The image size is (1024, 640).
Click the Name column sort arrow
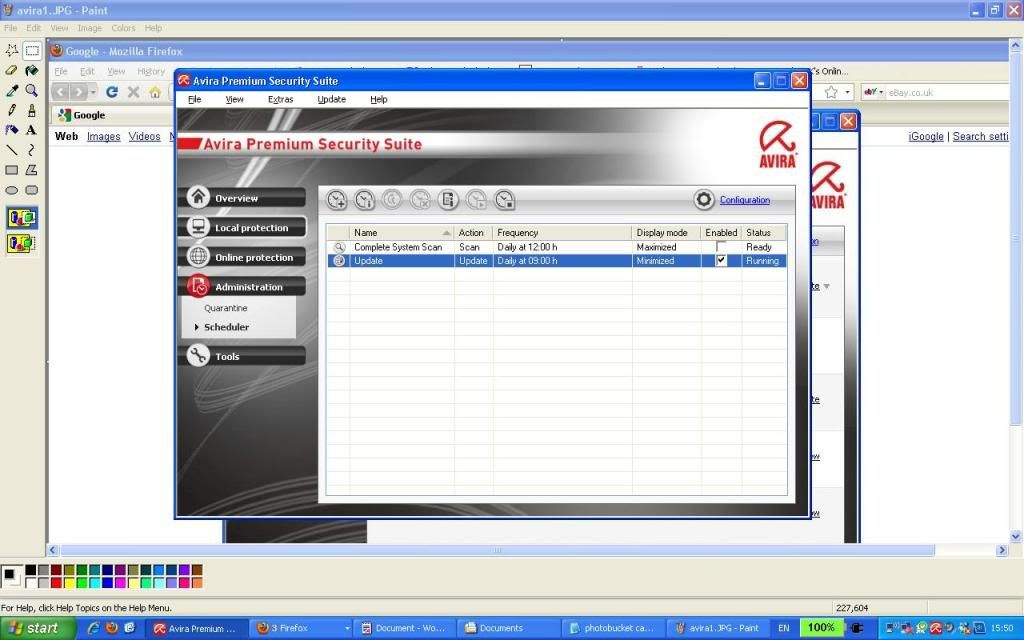click(x=447, y=232)
